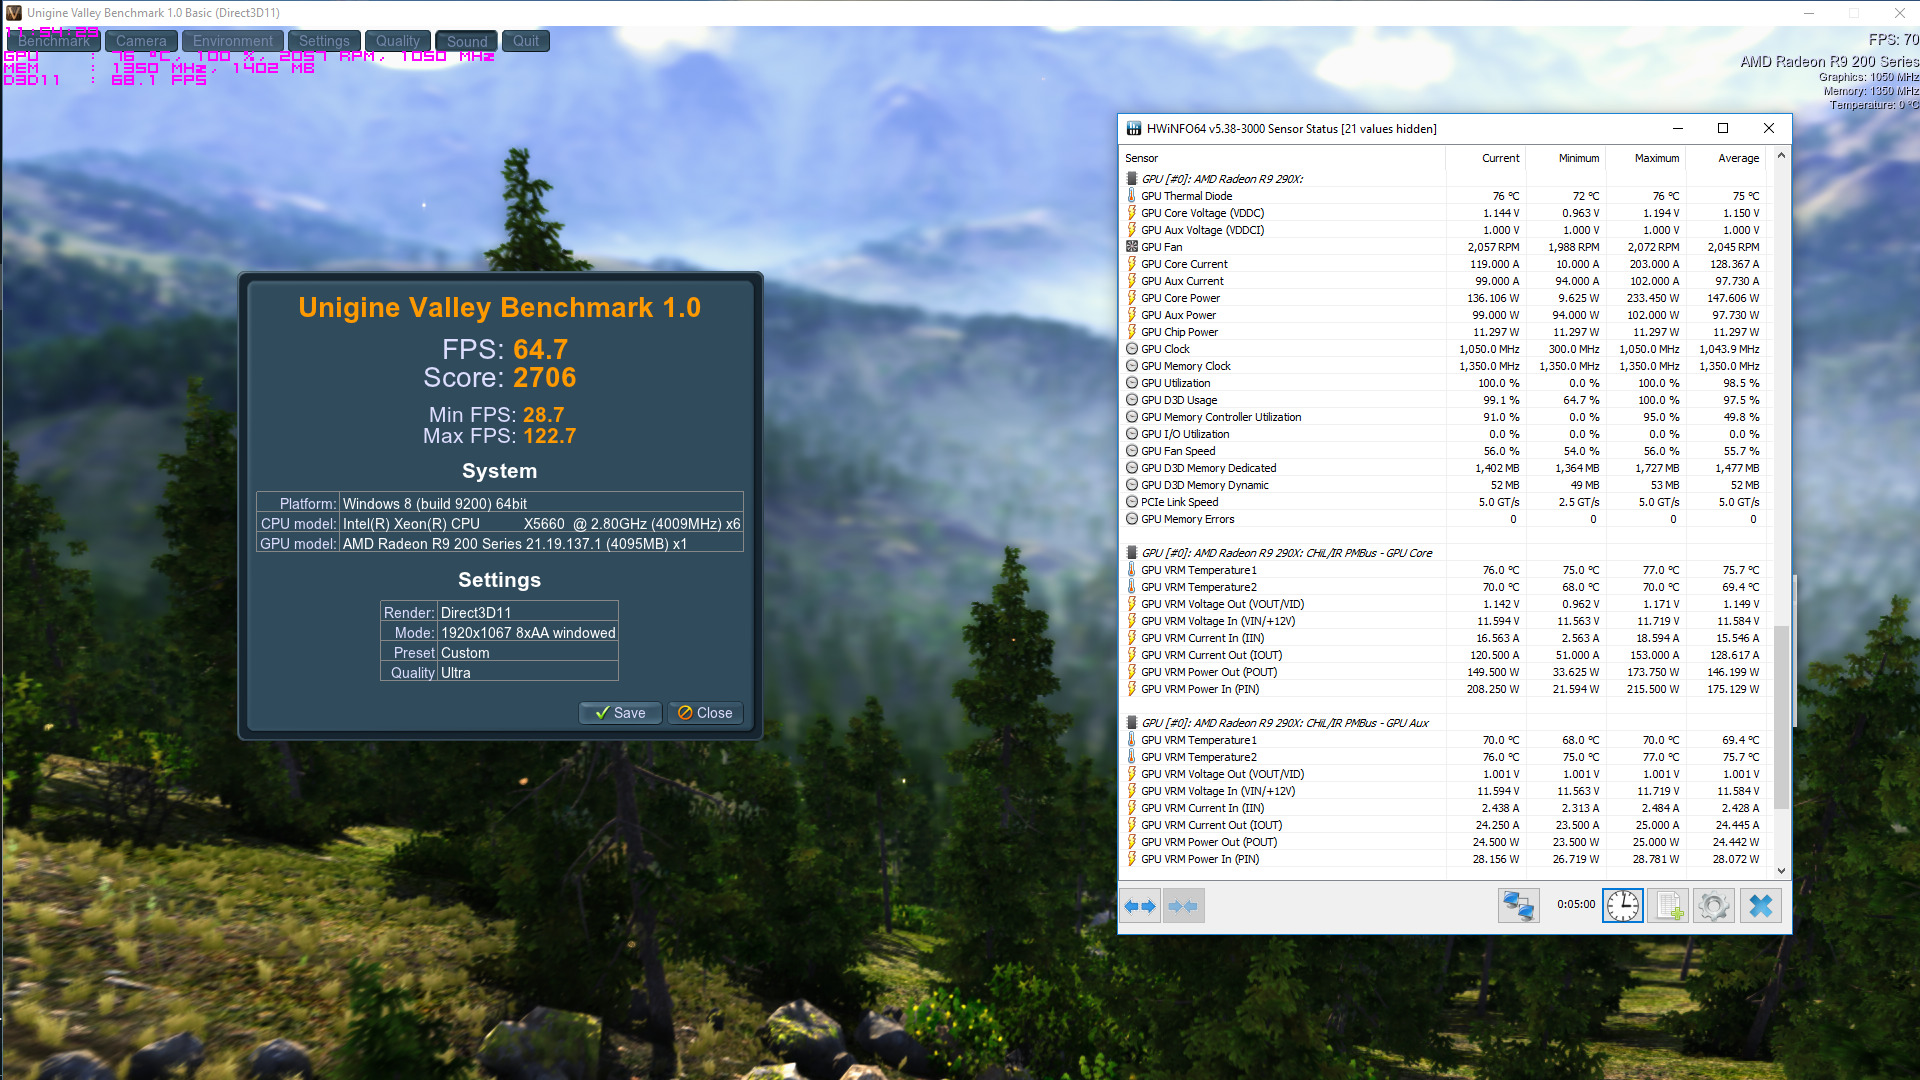
Task: Click the Unigine Valley window title icon
Action: tap(13, 13)
